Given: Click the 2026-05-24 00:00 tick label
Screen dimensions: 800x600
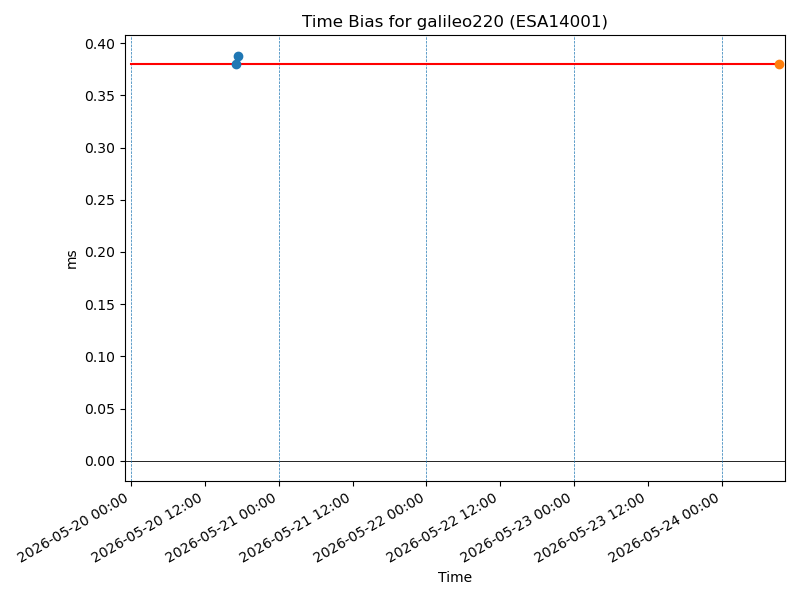Looking at the screenshot, I should click(664, 529).
